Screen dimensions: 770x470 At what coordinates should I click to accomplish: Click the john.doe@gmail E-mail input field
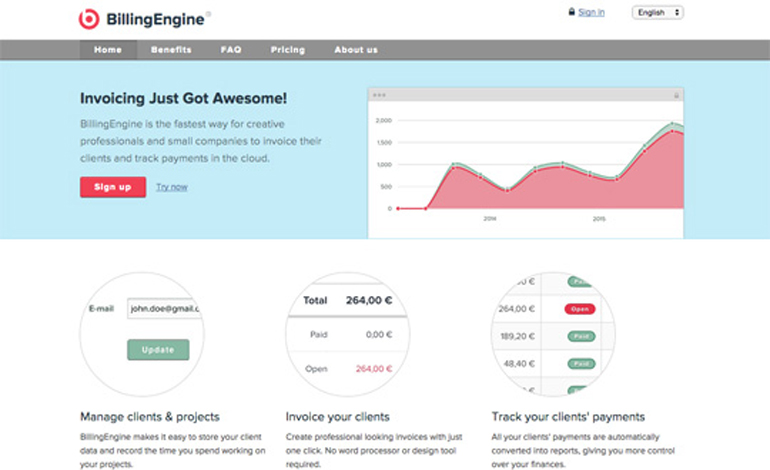164,308
